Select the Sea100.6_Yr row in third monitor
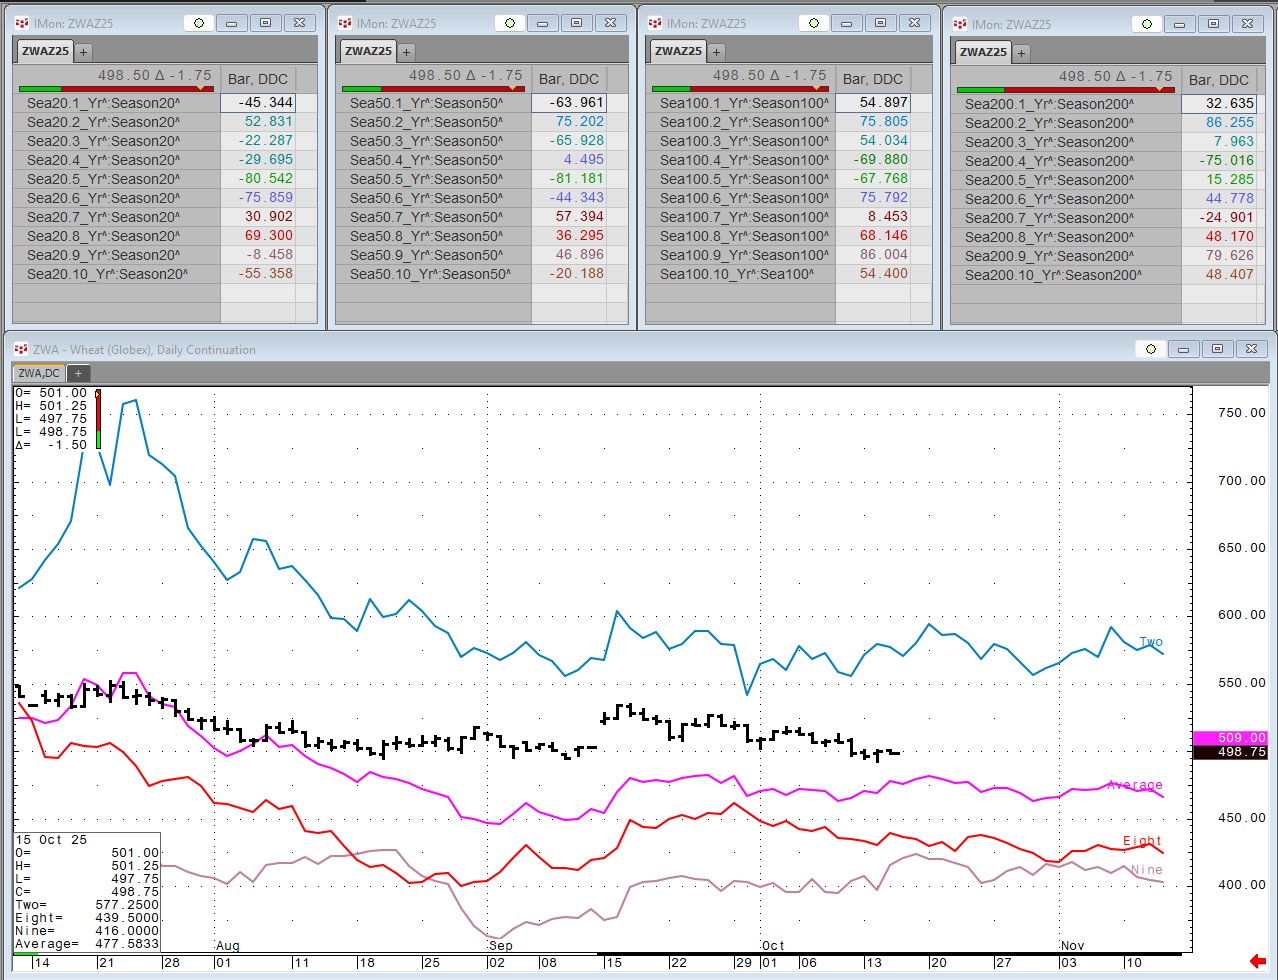 point(744,198)
